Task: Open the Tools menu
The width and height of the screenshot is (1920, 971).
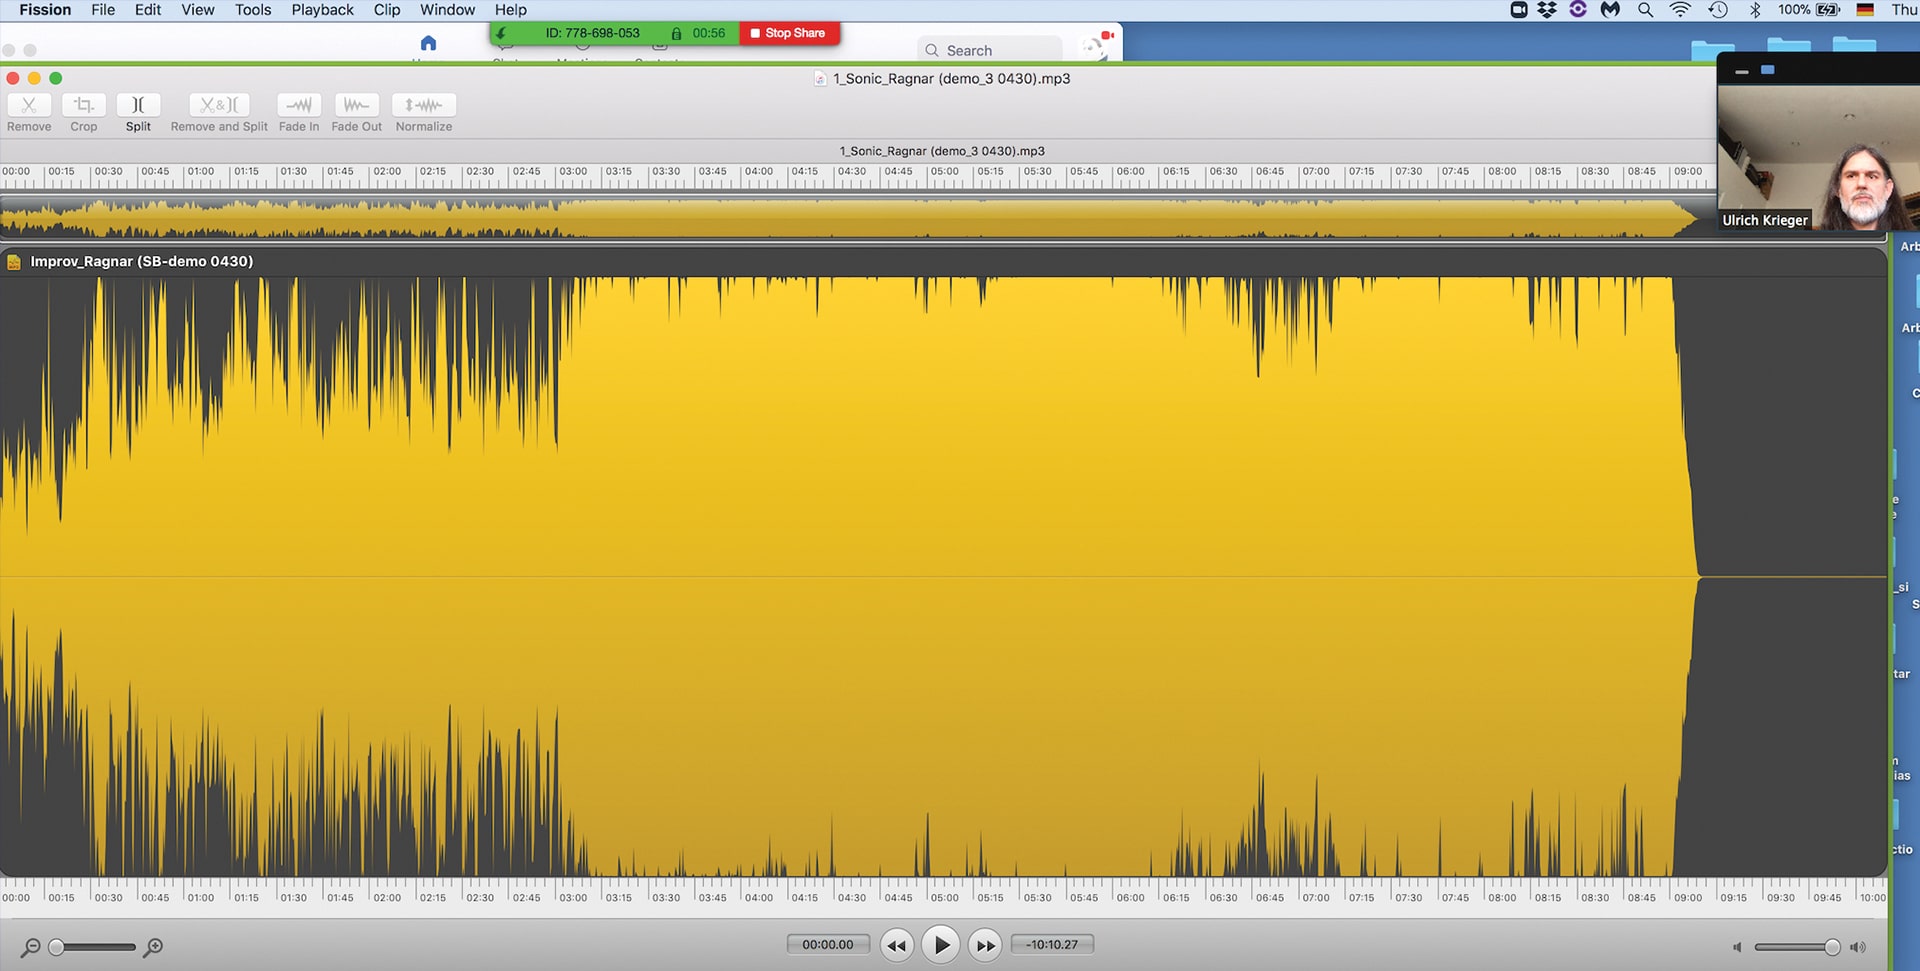Action: click(x=253, y=10)
